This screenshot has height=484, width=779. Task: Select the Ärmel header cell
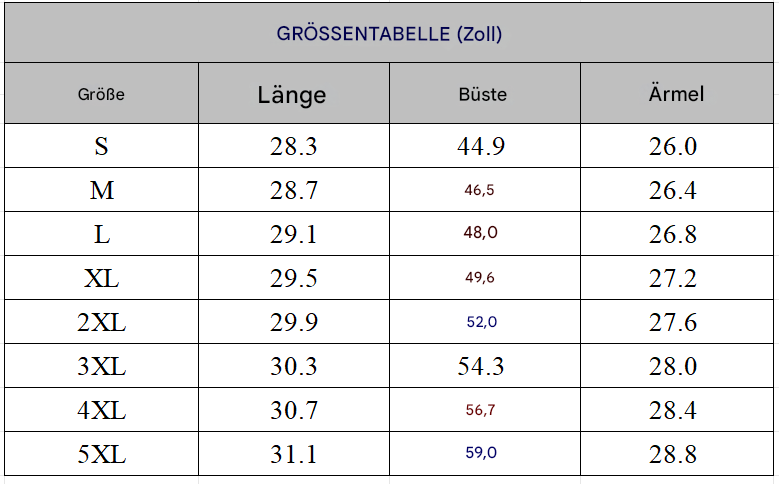pyautogui.click(x=677, y=93)
